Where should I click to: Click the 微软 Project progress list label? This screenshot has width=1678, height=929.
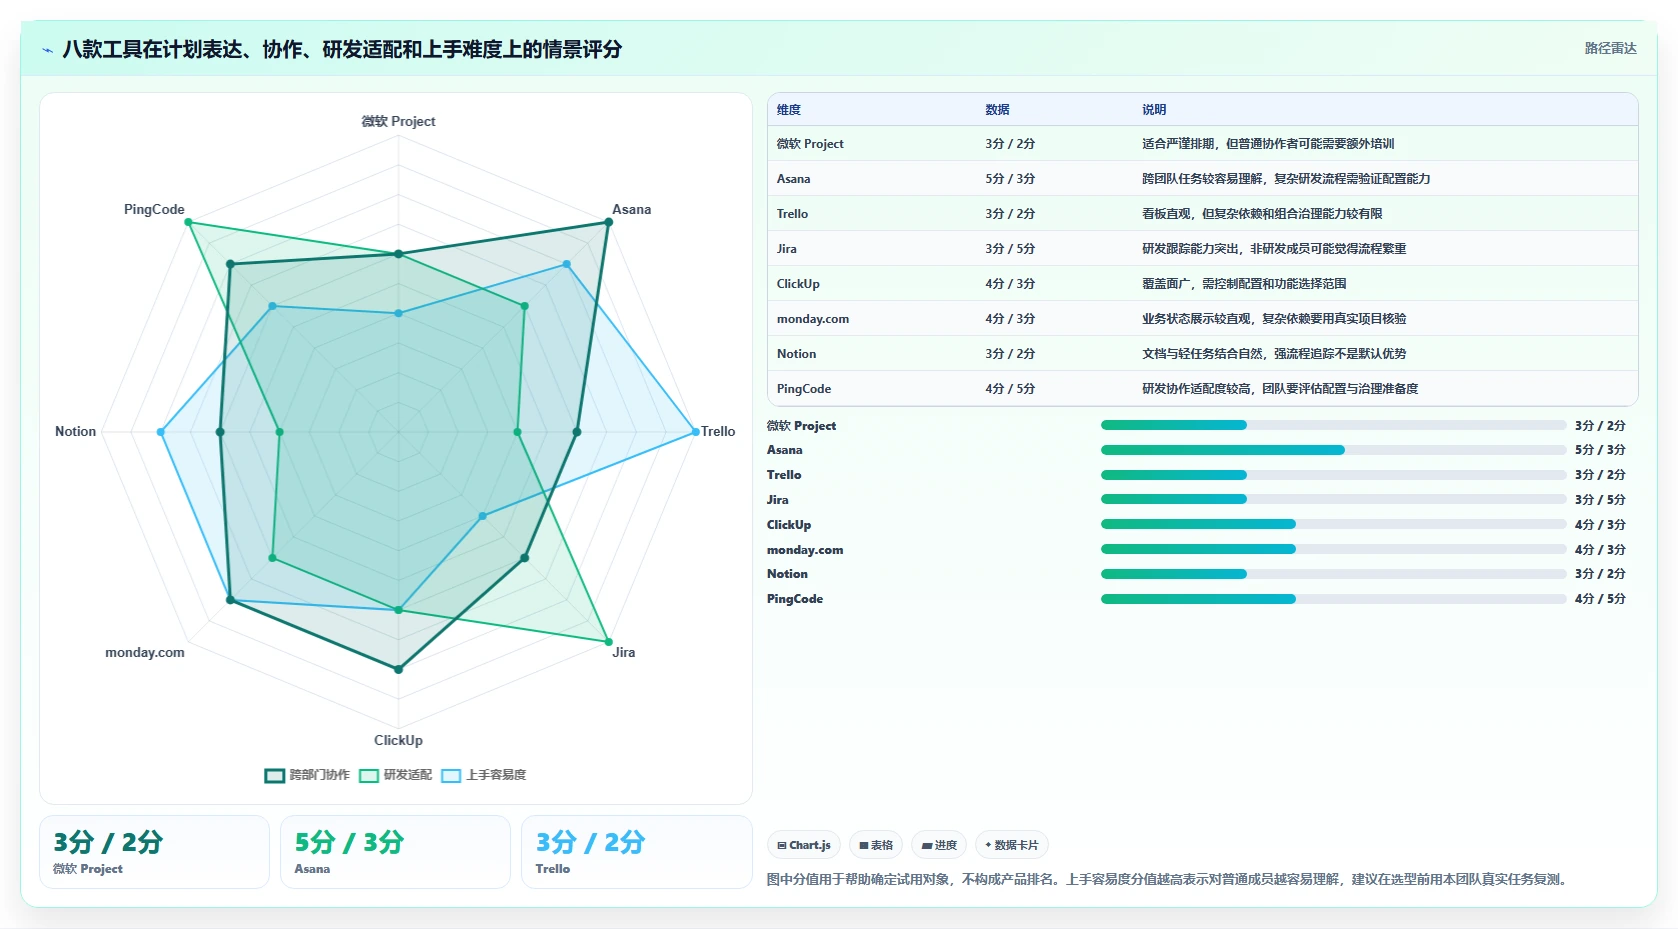(801, 426)
